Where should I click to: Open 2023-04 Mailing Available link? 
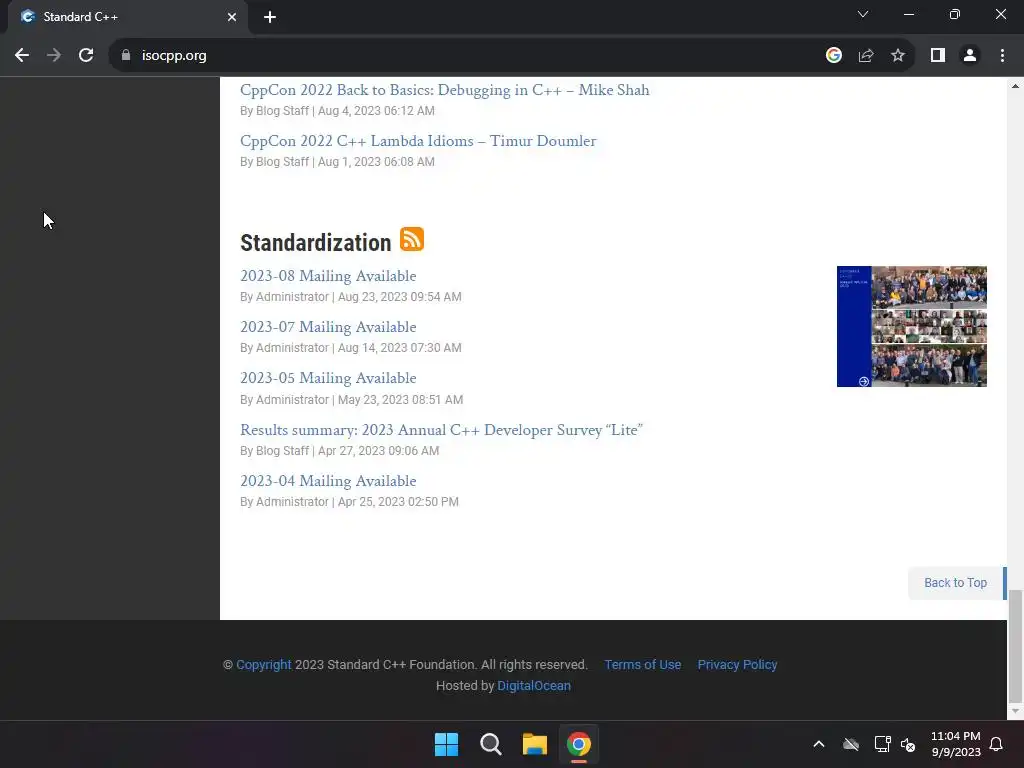coord(328,481)
